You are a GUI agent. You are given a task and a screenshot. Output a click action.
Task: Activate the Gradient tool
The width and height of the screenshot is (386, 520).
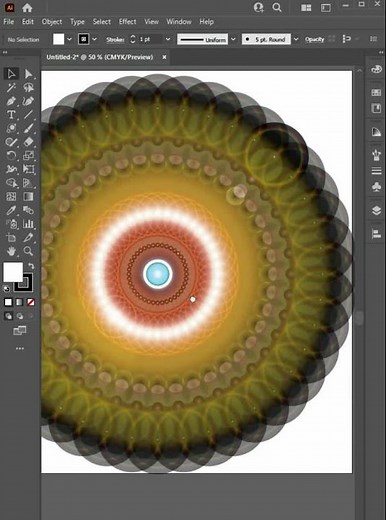pyautogui.click(x=28, y=197)
